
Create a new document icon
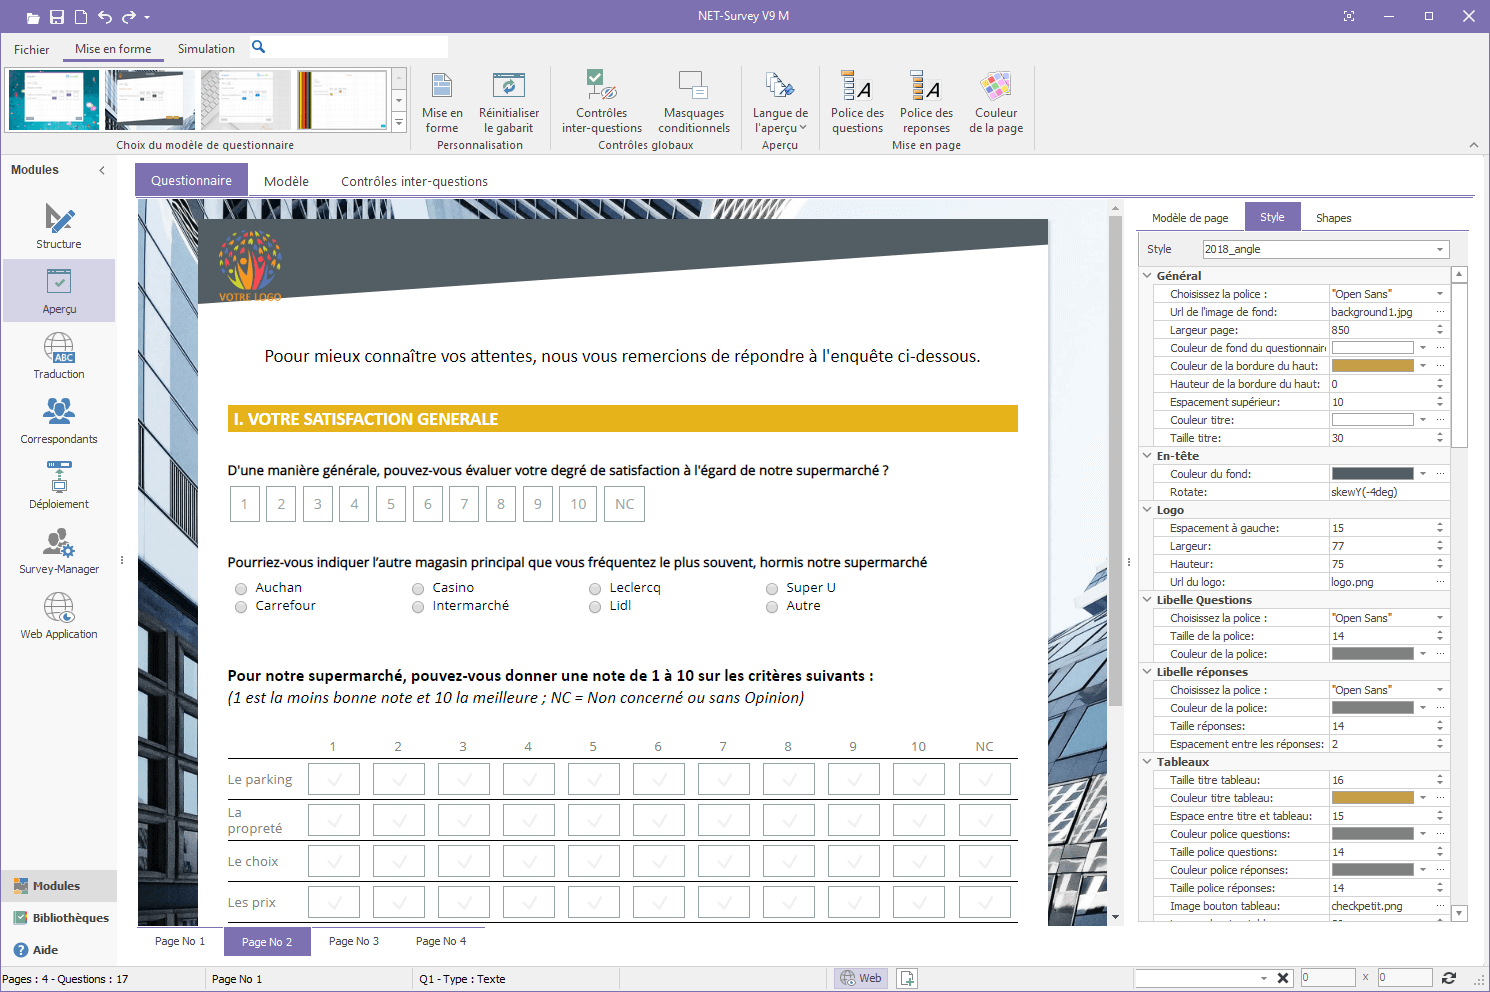coord(81,17)
